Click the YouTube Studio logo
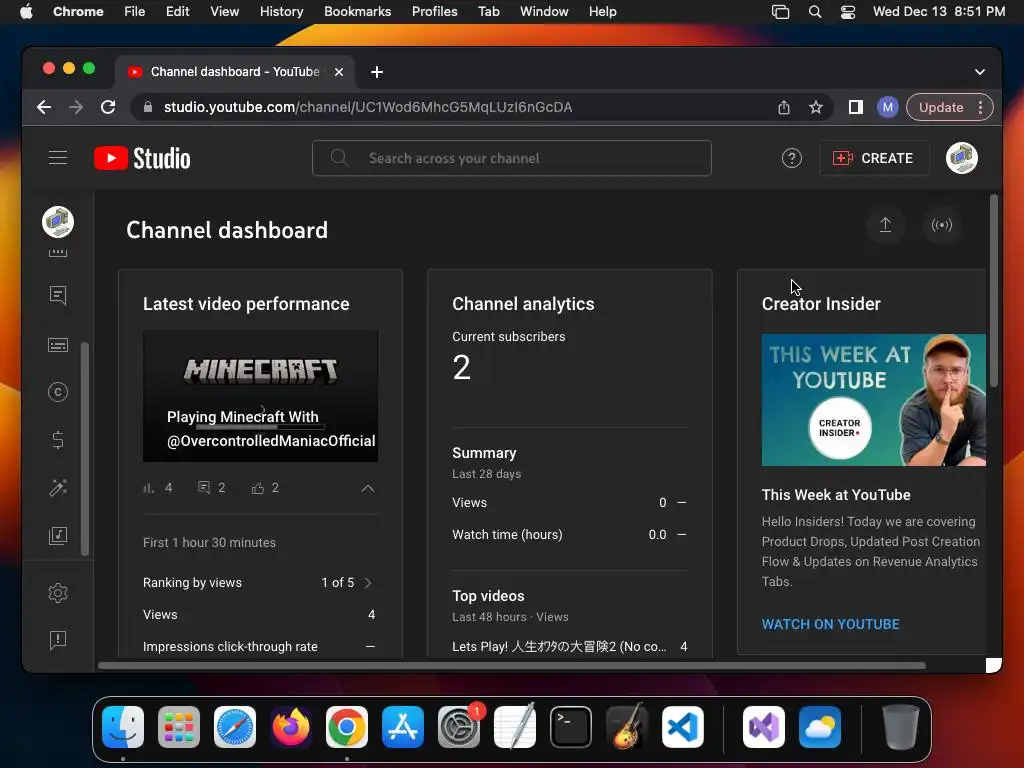 (x=142, y=158)
